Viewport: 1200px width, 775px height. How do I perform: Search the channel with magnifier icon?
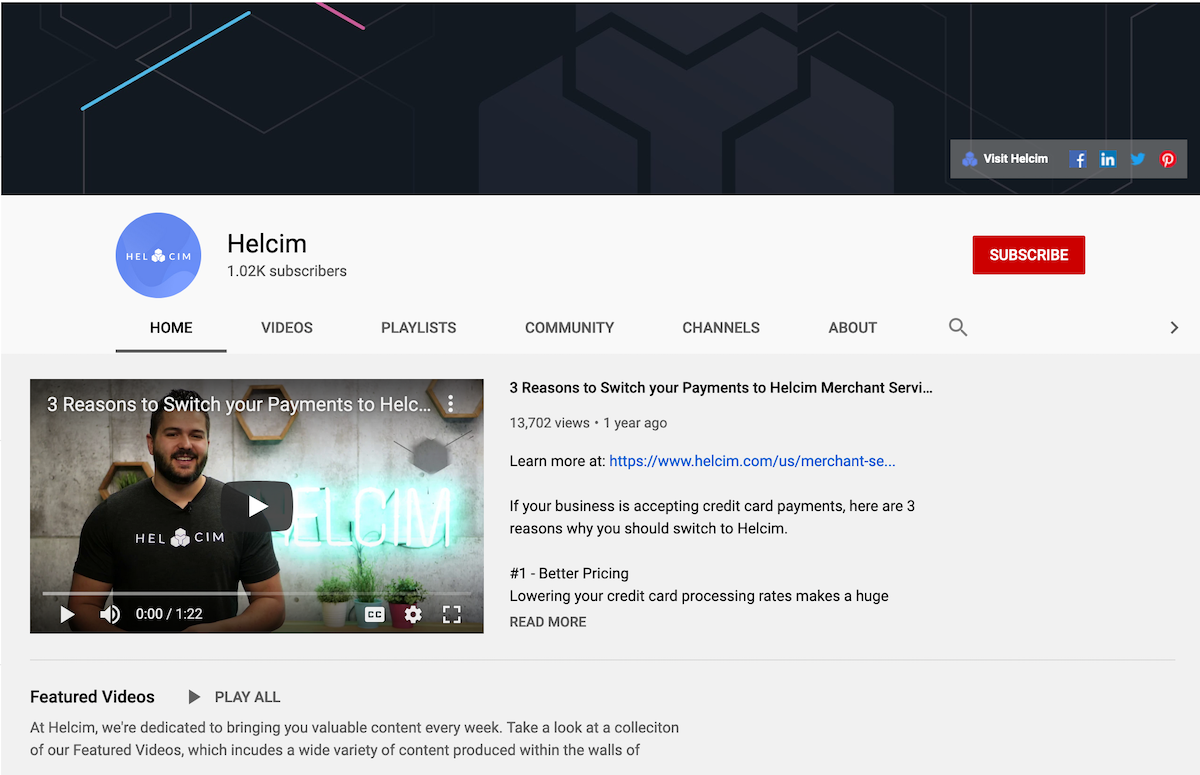coord(958,327)
